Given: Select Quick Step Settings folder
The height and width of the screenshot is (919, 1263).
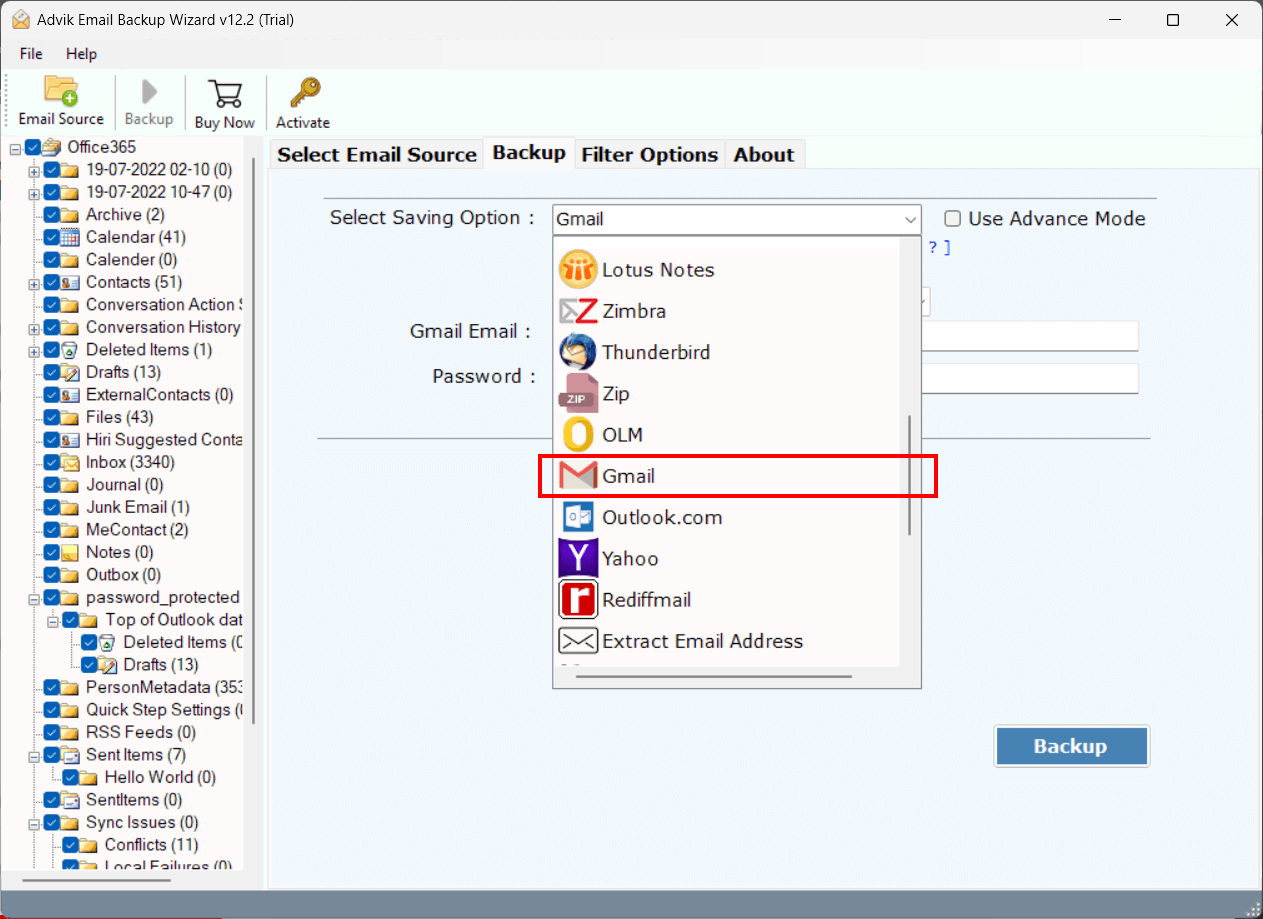Looking at the screenshot, I should tap(164, 710).
